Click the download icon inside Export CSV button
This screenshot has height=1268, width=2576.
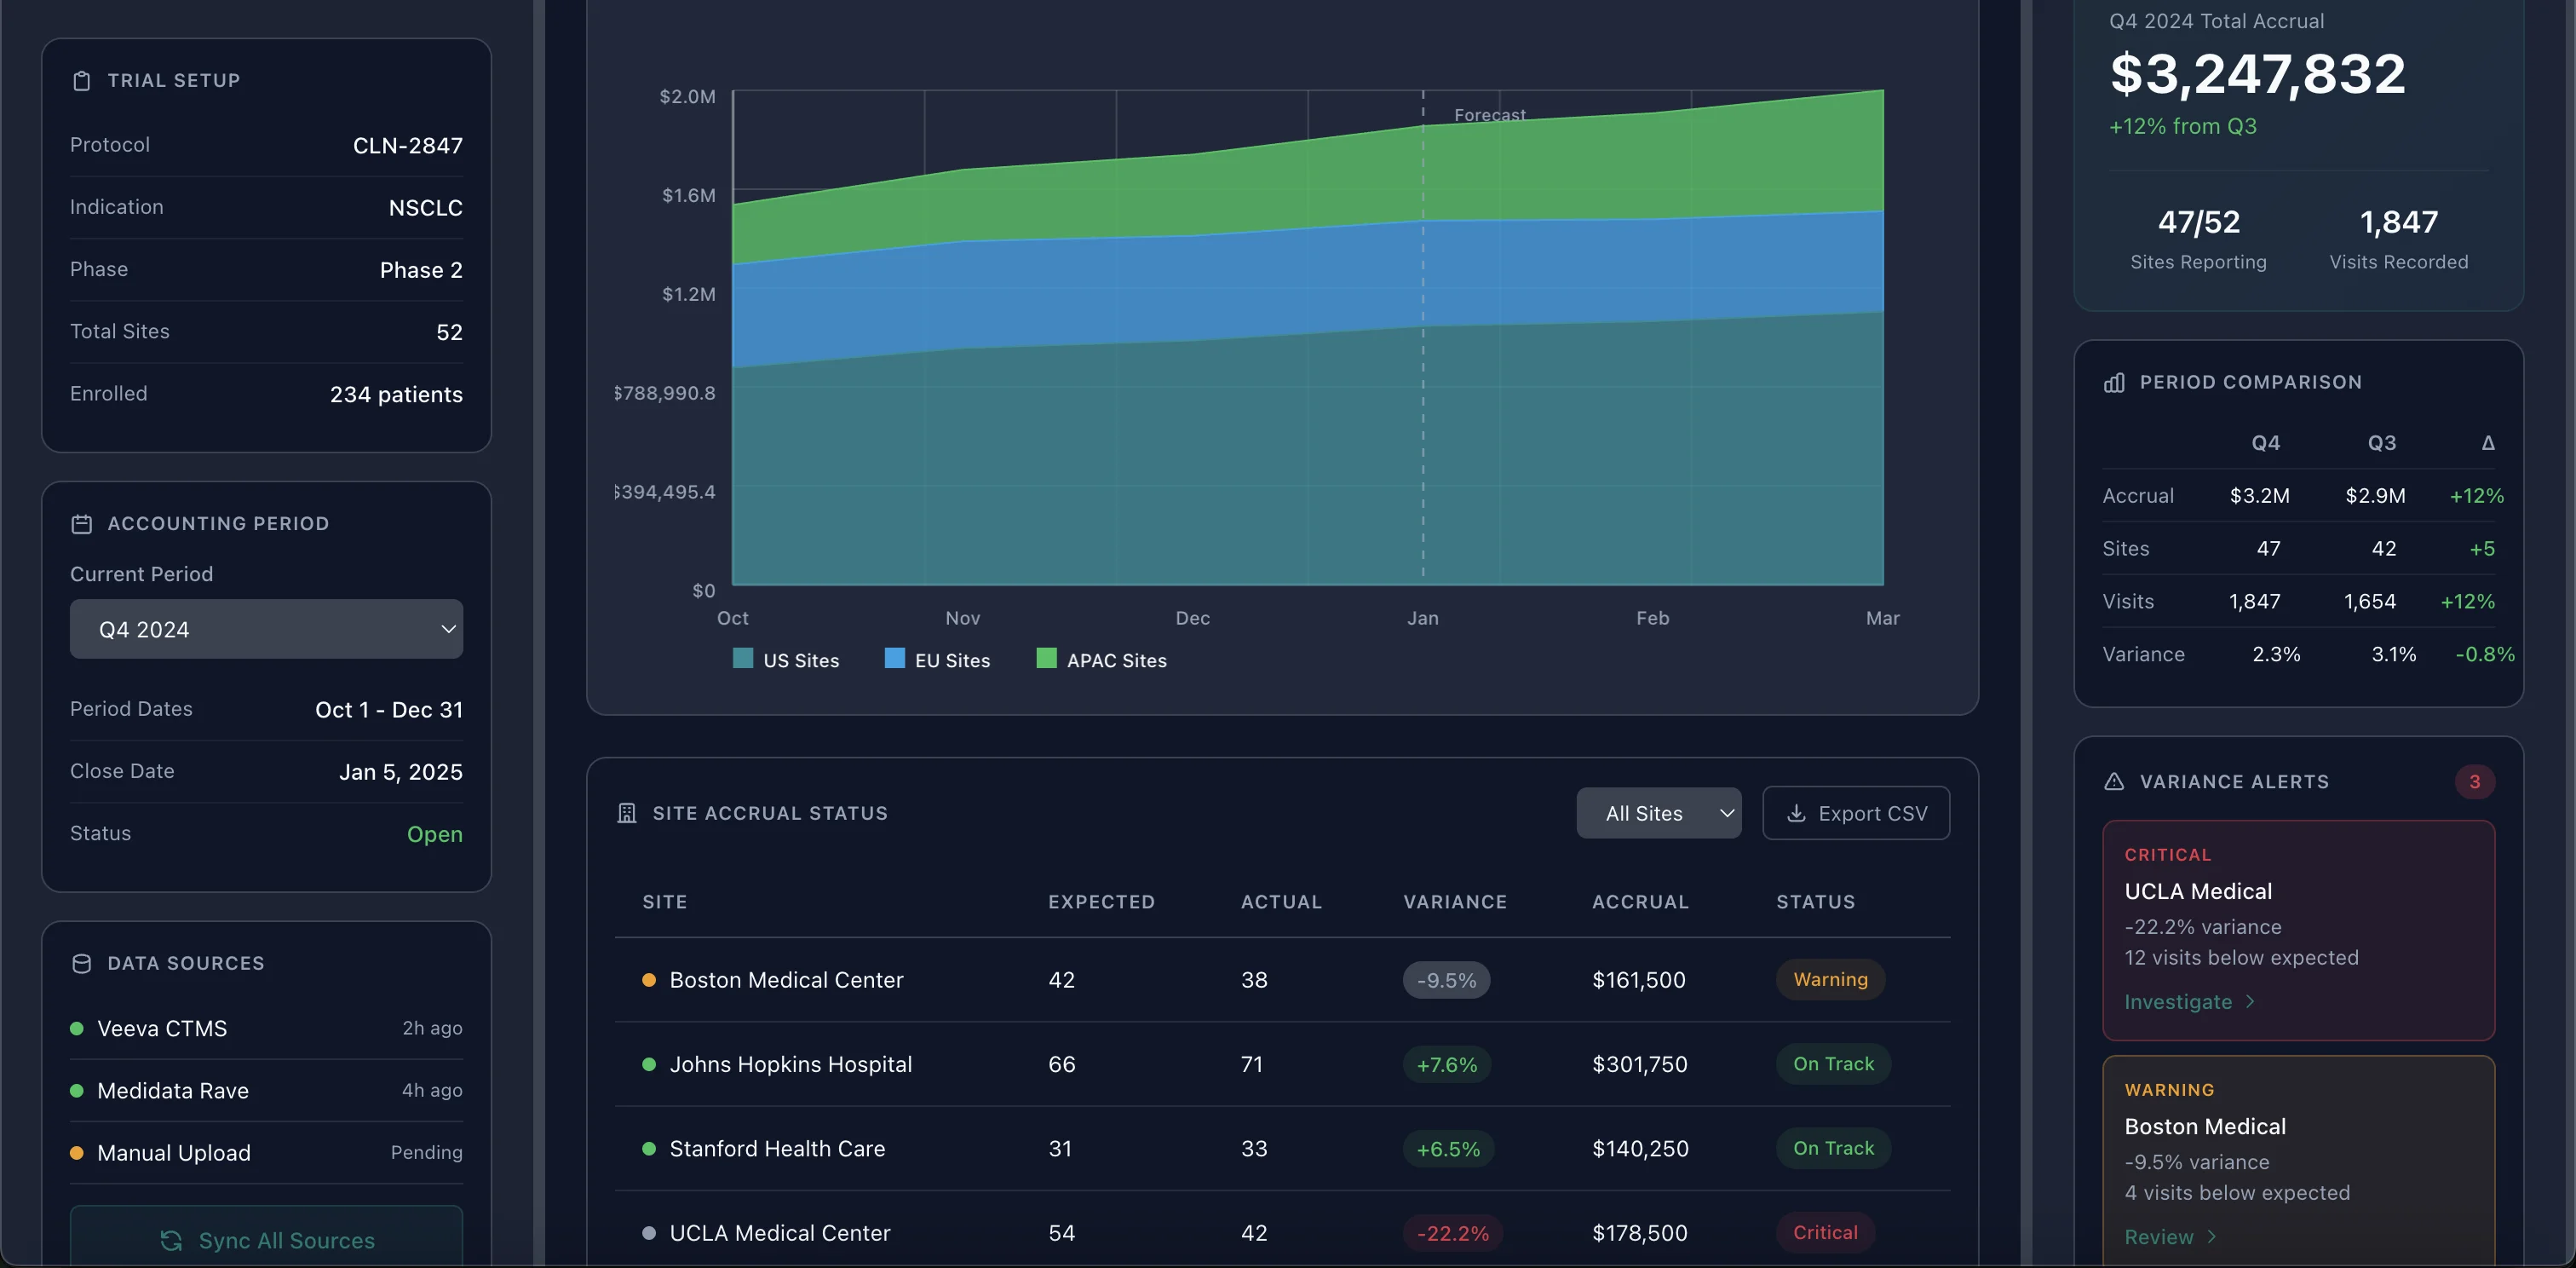tap(1797, 813)
